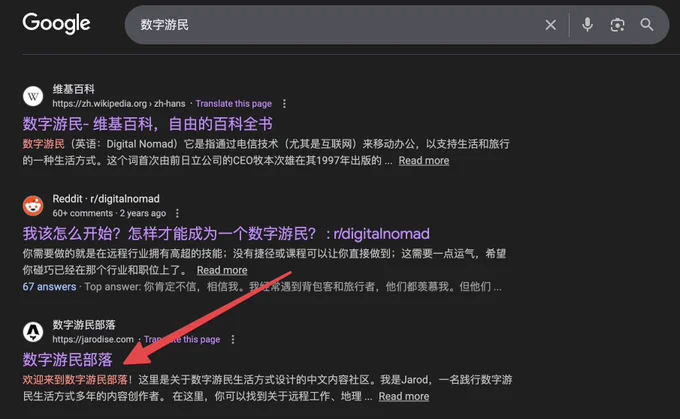Start voice search with the microphone icon
The height and width of the screenshot is (419, 680).
click(587, 25)
